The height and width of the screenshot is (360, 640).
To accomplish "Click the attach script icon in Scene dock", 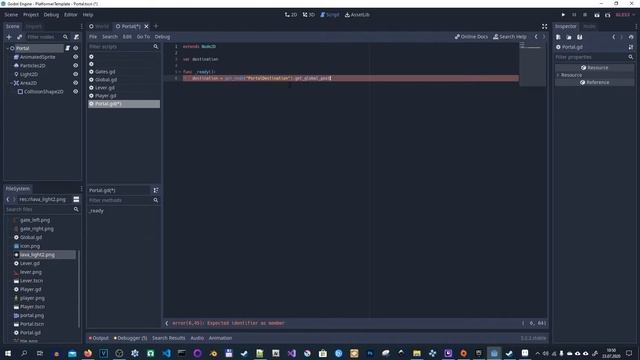I will (76, 37).
